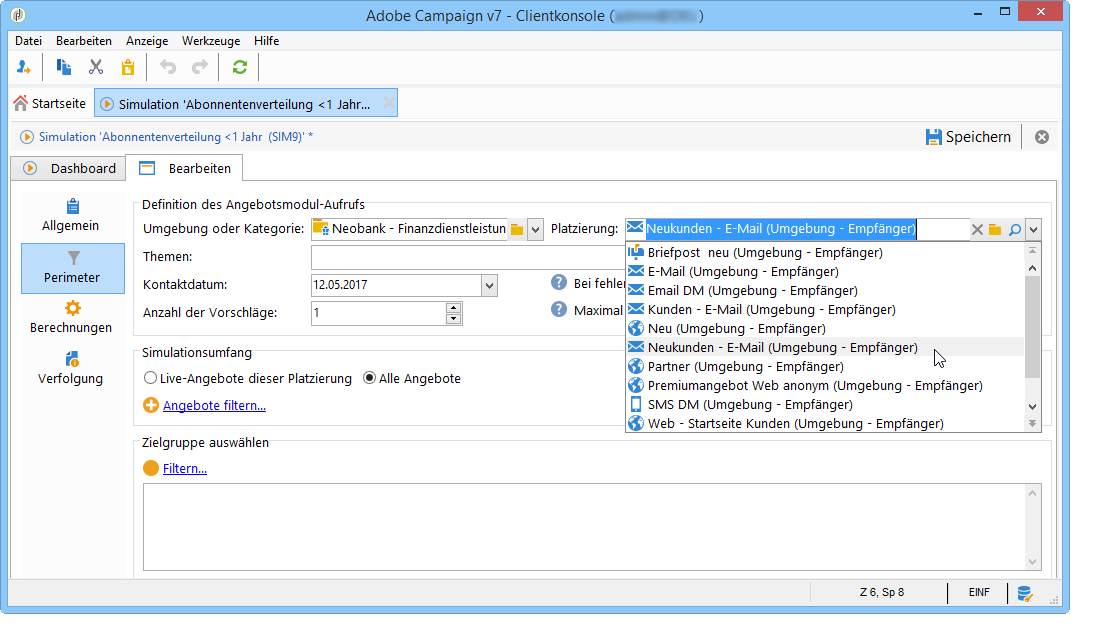Click the placement list scroll down arrow
Viewport: 1093px width, 633px height.
pos(1032,406)
